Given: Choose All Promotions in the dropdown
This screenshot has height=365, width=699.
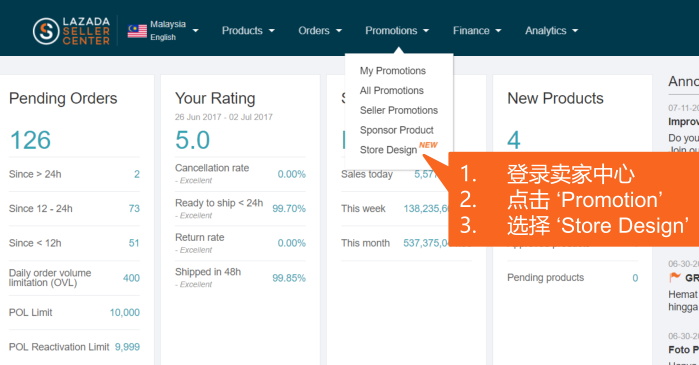Looking at the screenshot, I should [391, 90].
